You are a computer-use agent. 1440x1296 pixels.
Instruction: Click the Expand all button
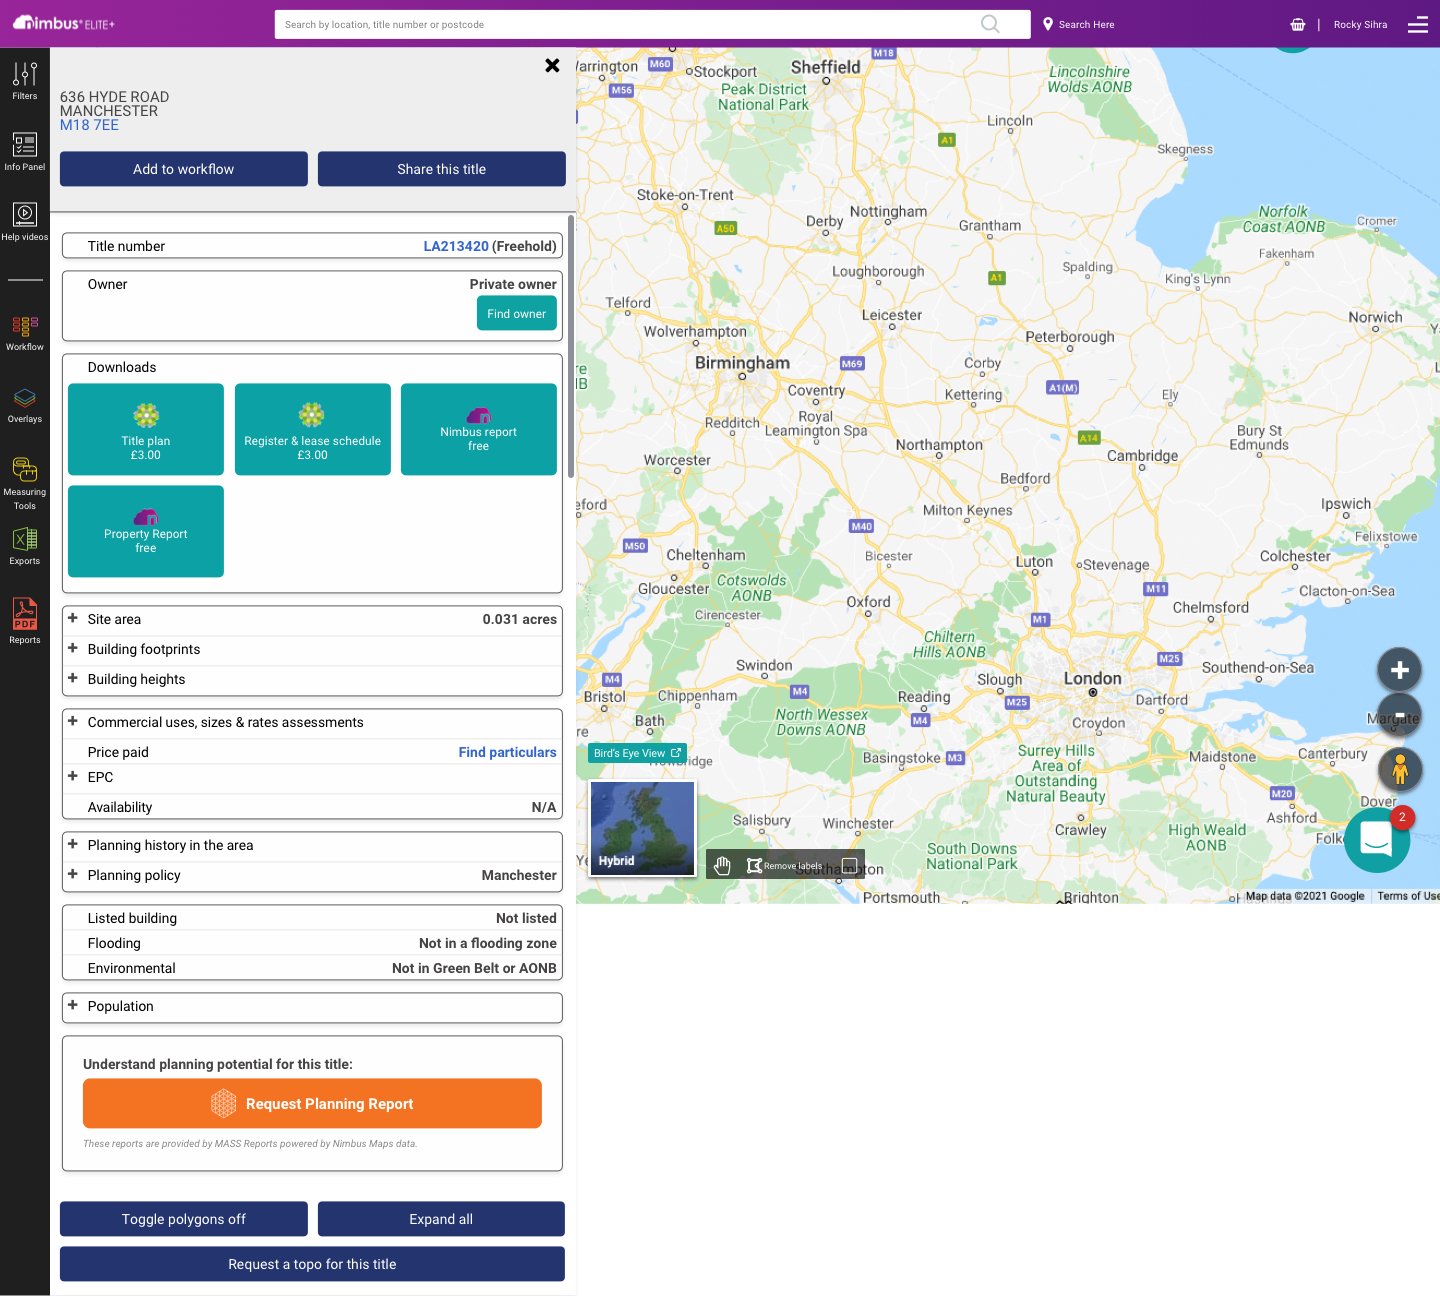tap(441, 1219)
